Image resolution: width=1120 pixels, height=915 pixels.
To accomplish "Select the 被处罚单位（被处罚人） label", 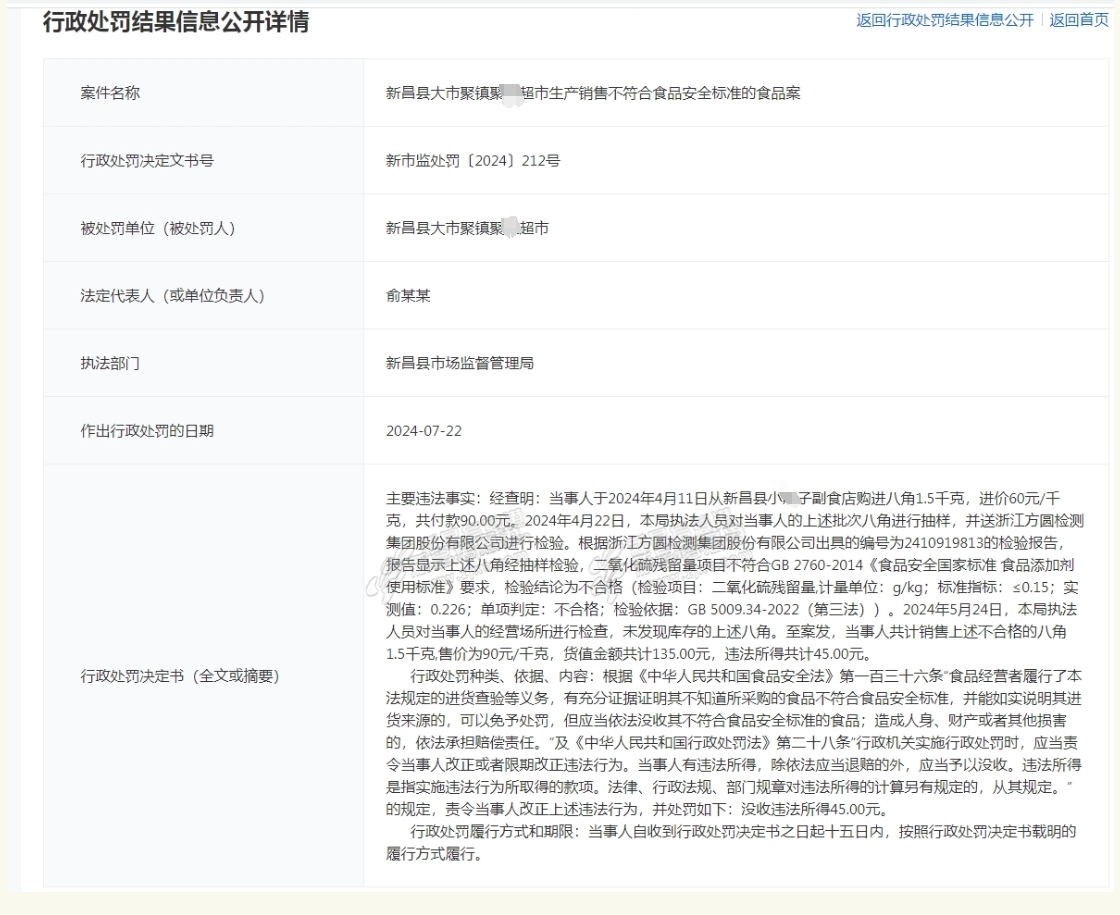I will pos(158,228).
